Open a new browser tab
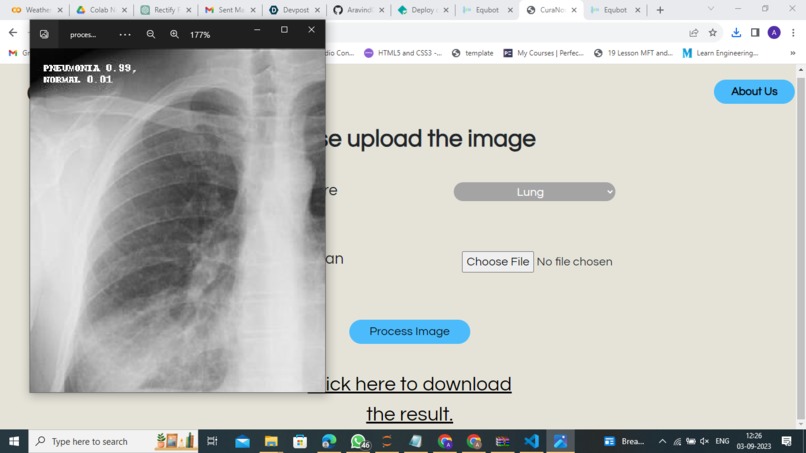 pyautogui.click(x=660, y=10)
